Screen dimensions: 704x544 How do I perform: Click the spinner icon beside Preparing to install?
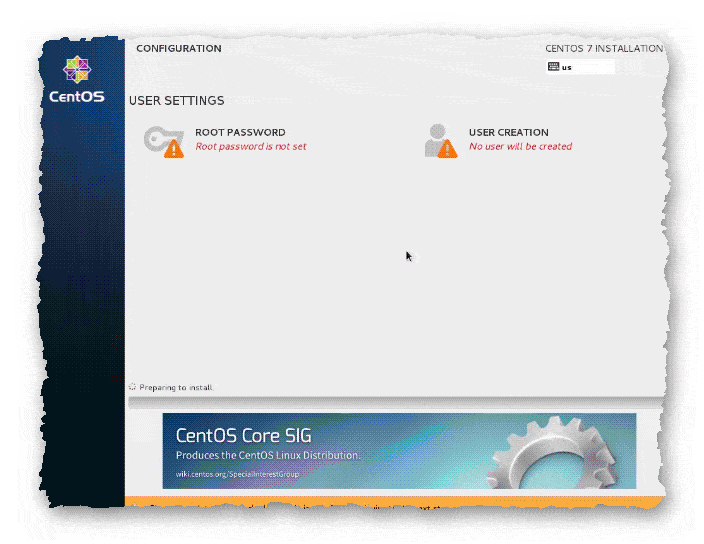coord(132,386)
